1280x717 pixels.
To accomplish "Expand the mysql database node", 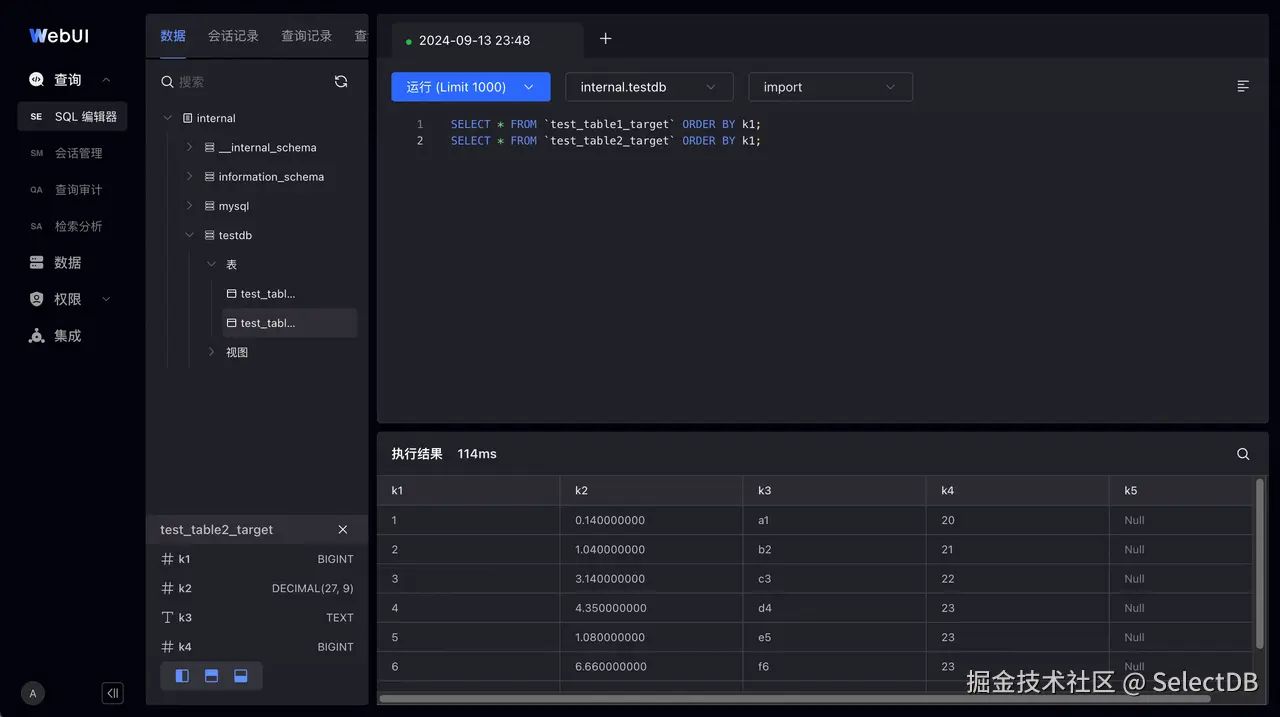I will [189, 206].
